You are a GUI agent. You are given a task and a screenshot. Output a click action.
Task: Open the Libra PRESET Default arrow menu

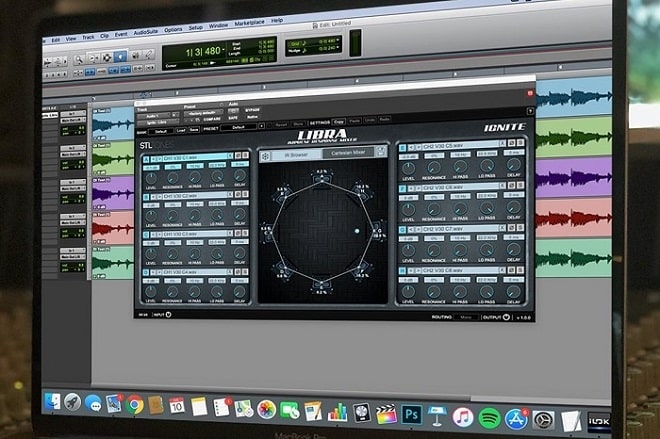point(261,126)
